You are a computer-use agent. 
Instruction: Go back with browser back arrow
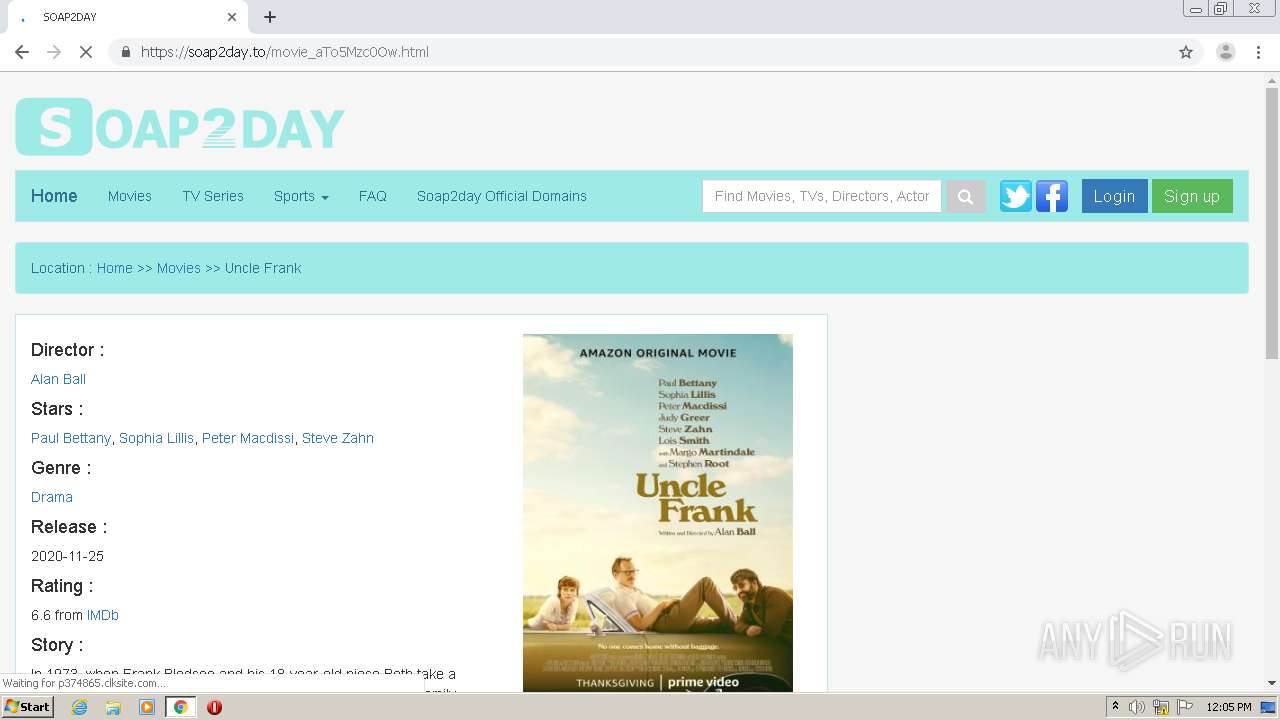click(x=22, y=52)
